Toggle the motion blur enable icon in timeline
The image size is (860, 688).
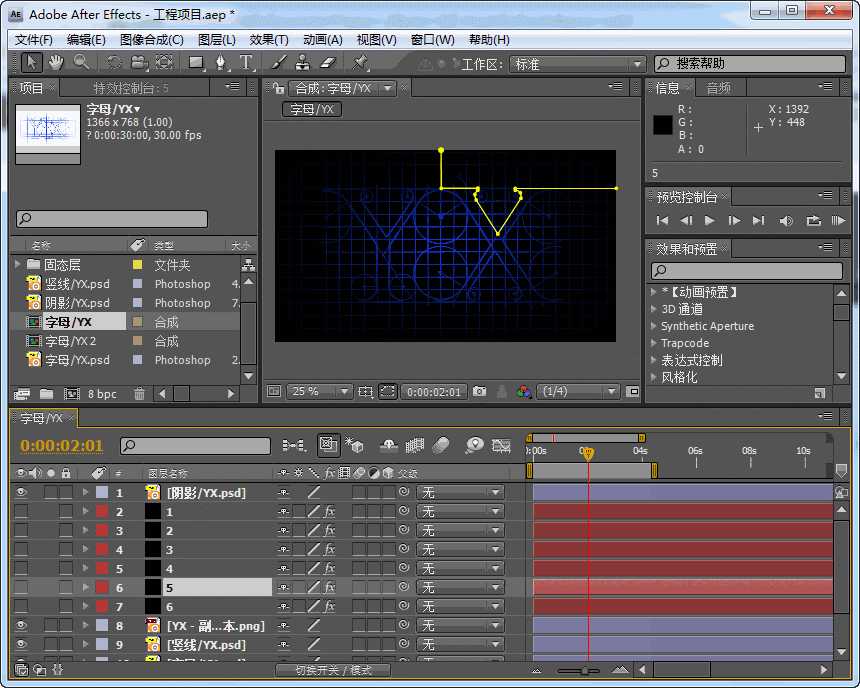tap(442, 445)
